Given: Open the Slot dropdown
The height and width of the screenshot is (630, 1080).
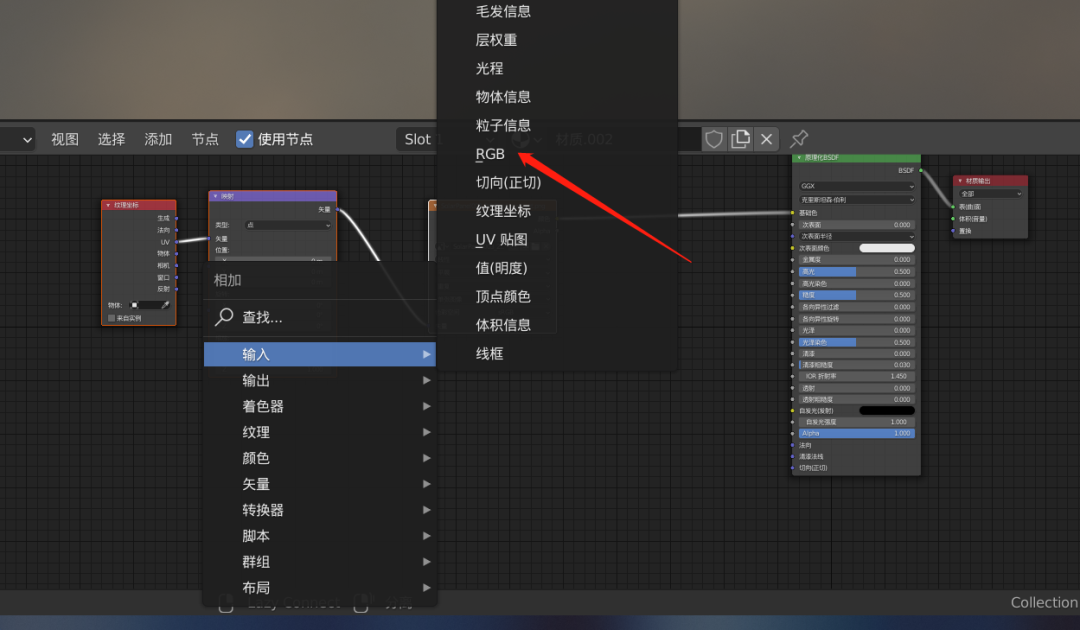Looking at the screenshot, I should pyautogui.click(x=417, y=139).
